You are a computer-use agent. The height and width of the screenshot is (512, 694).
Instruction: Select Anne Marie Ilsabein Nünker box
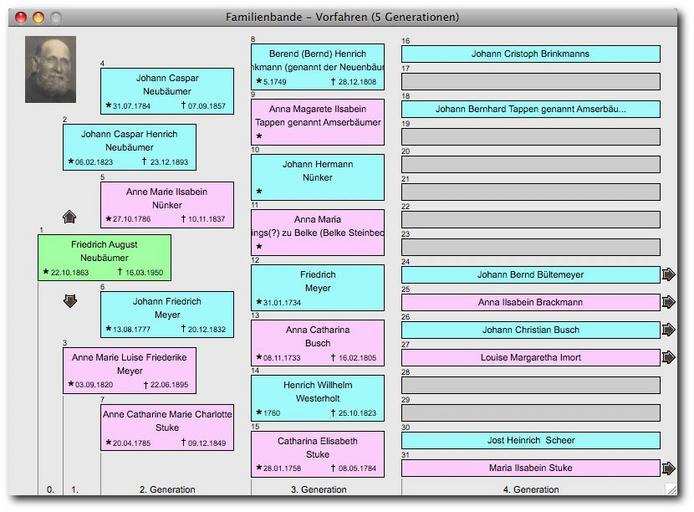click(x=167, y=205)
